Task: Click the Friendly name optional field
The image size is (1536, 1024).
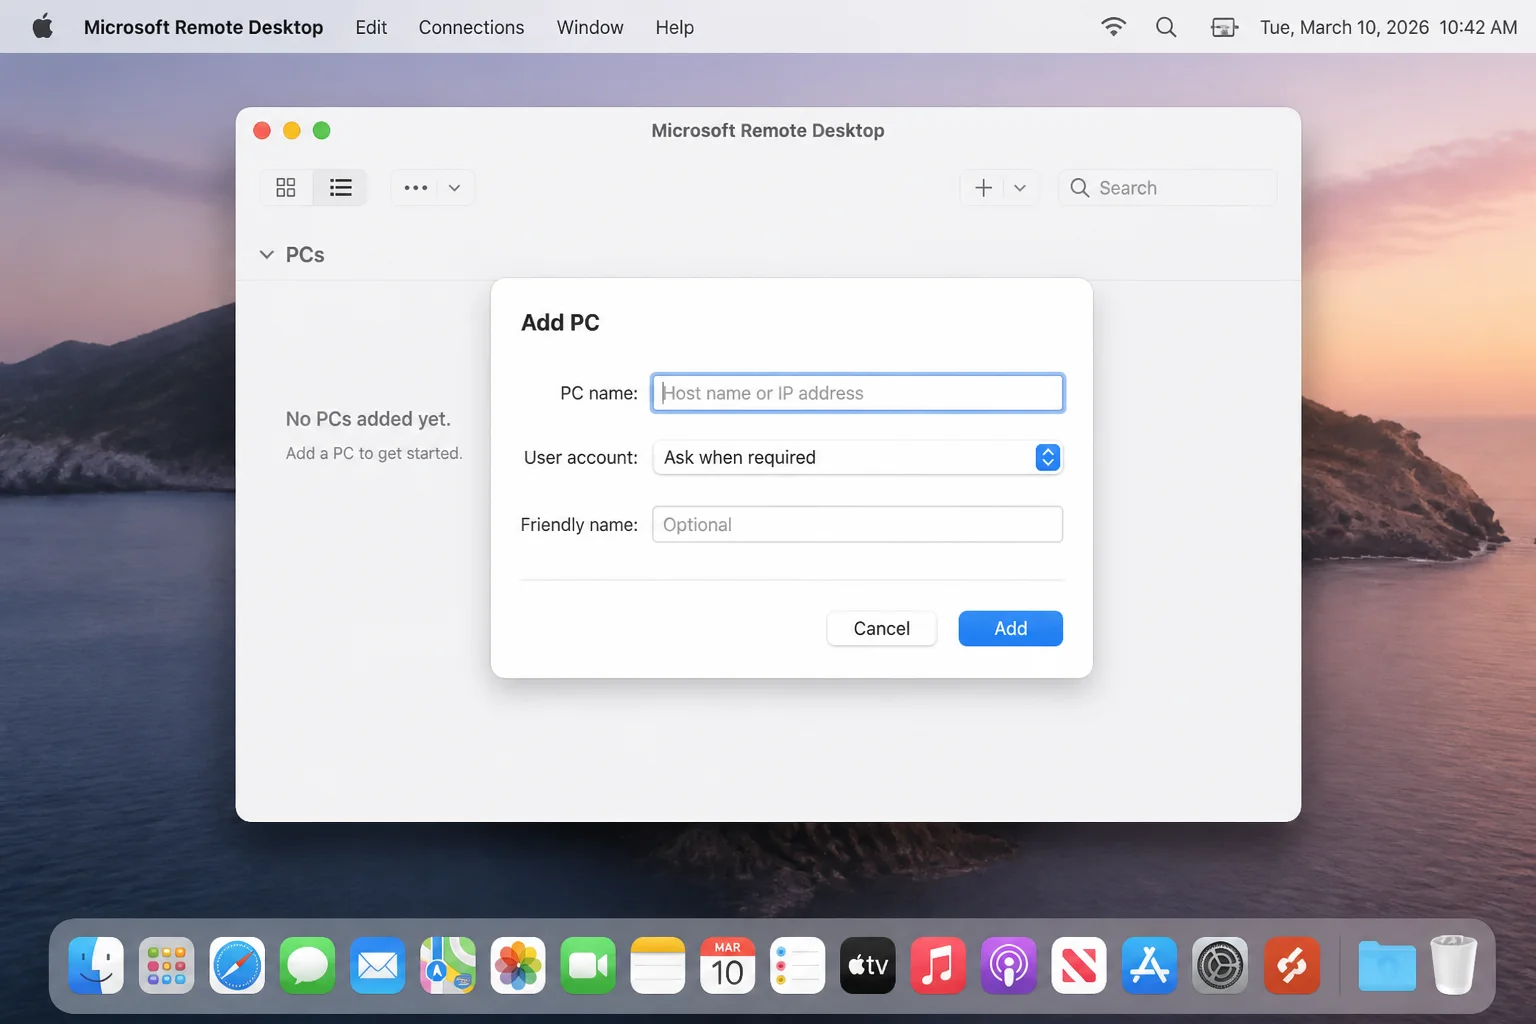Action: click(x=857, y=525)
